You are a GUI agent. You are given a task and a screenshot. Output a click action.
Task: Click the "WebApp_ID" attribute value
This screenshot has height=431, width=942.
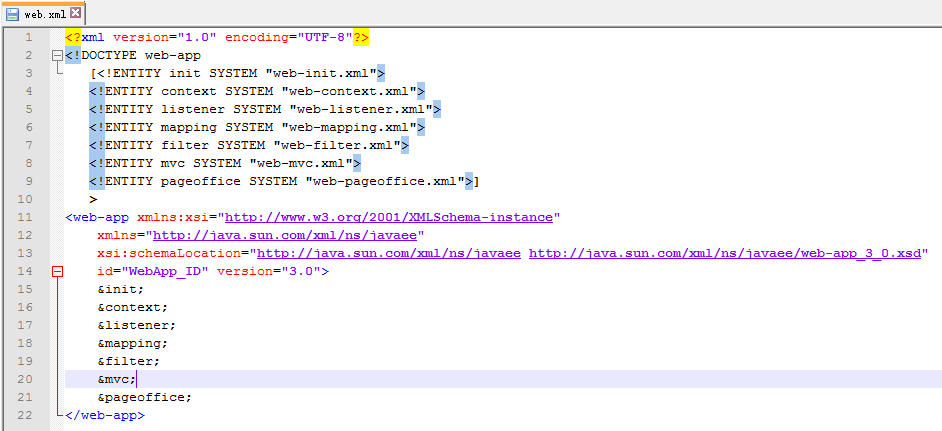point(165,272)
